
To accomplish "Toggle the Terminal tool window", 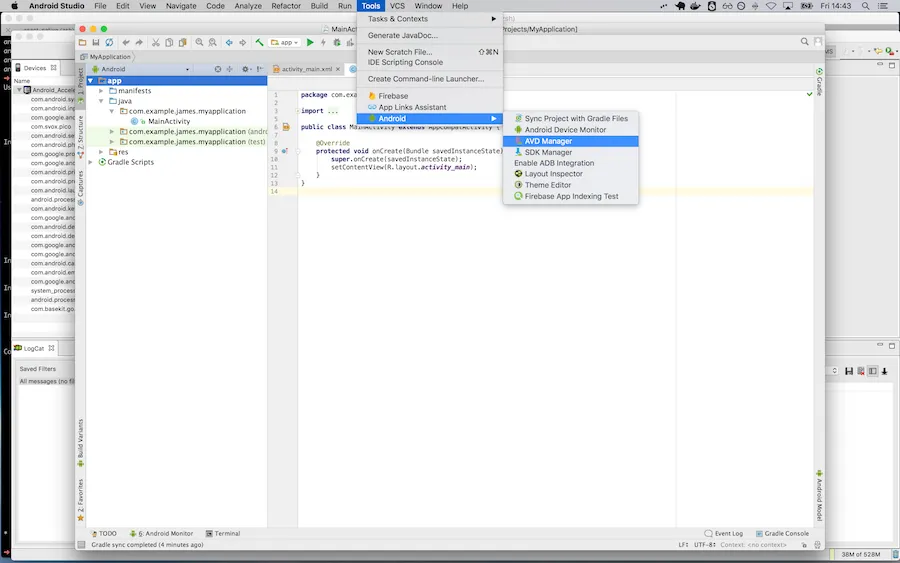I will (222, 533).
